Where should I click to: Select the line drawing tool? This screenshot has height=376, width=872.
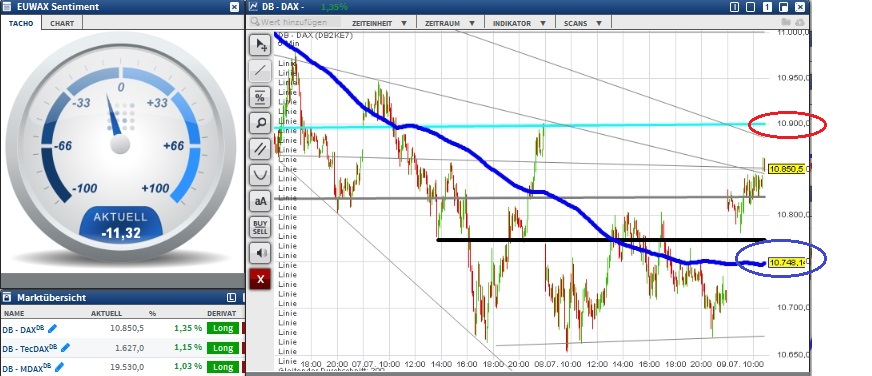(x=260, y=71)
